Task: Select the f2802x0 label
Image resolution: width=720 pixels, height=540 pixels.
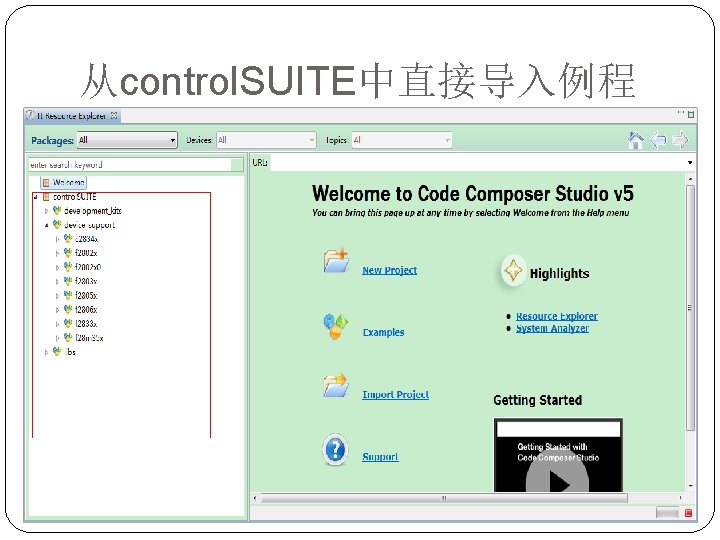Action: tap(88, 267)
